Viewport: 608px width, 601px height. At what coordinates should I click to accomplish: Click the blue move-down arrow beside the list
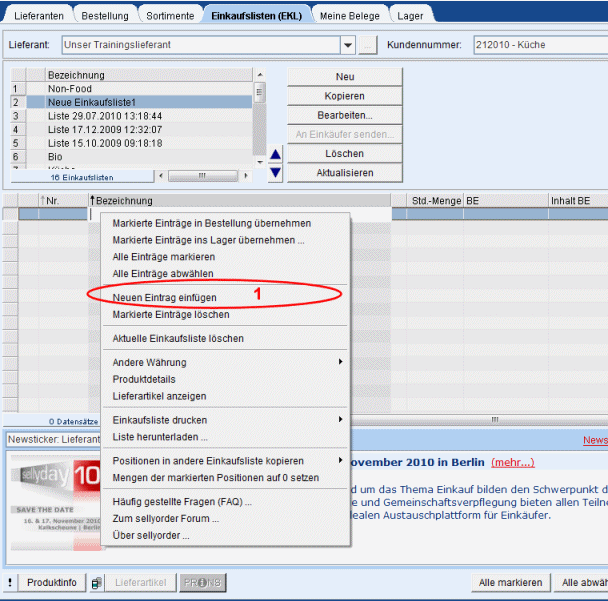click(x=276, y=173)
